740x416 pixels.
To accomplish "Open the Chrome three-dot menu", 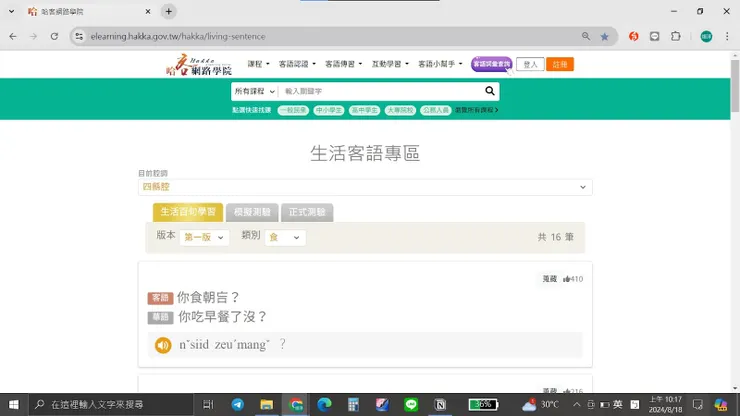I will point(727,36).
